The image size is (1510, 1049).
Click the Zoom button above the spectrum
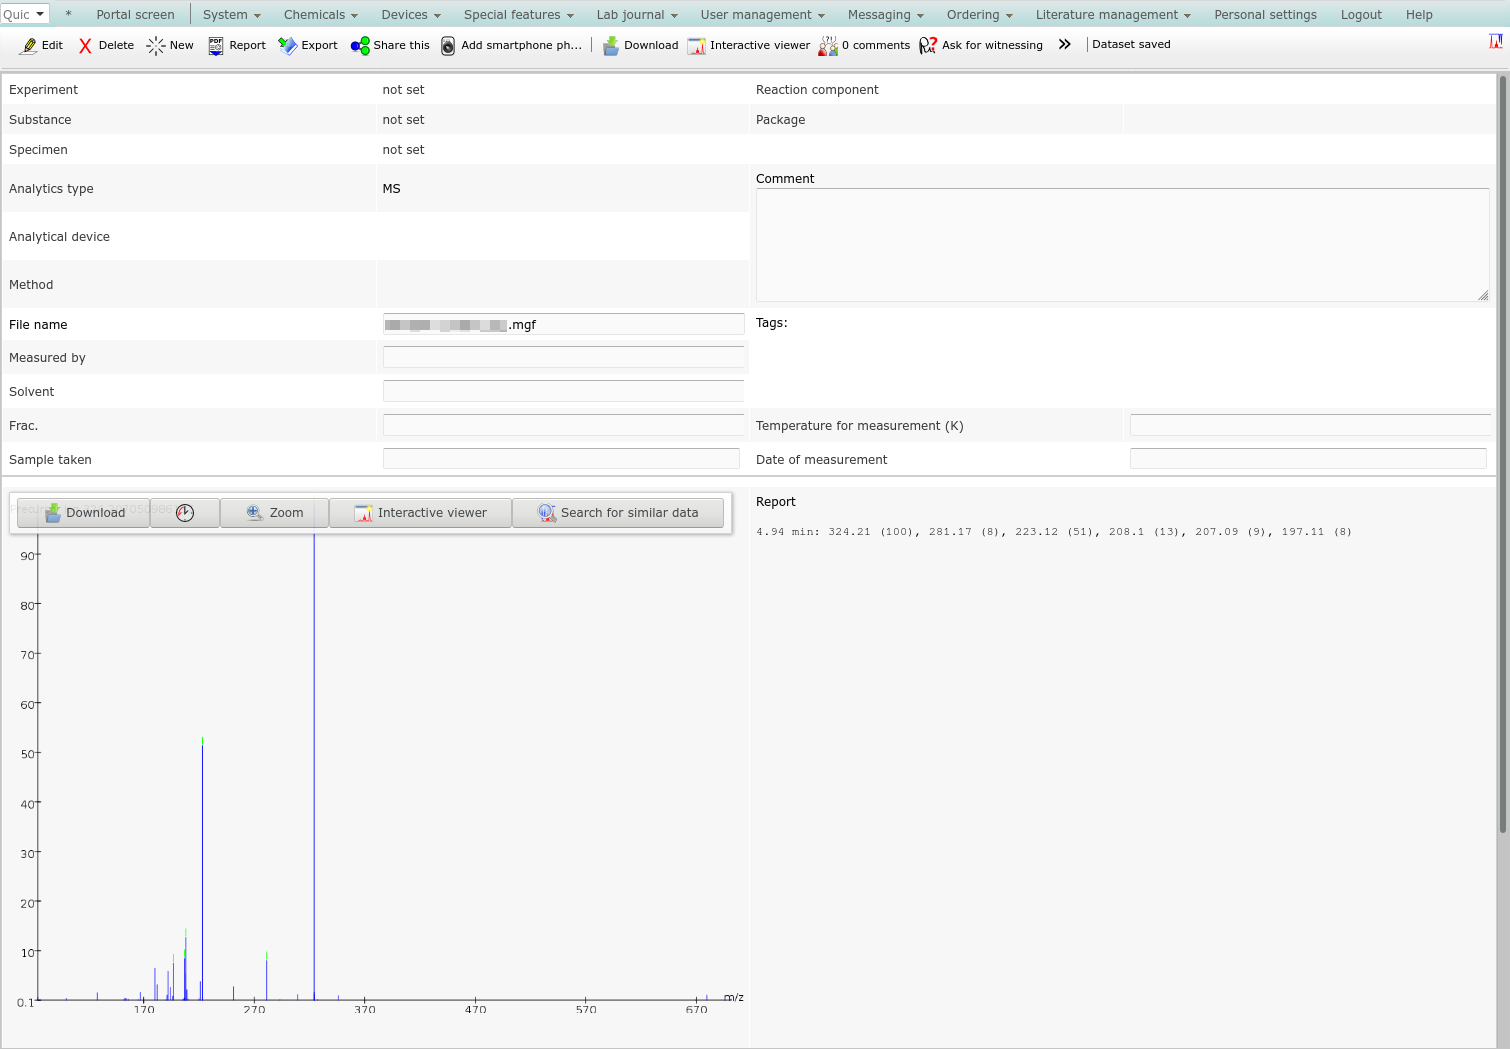point(274,513)
